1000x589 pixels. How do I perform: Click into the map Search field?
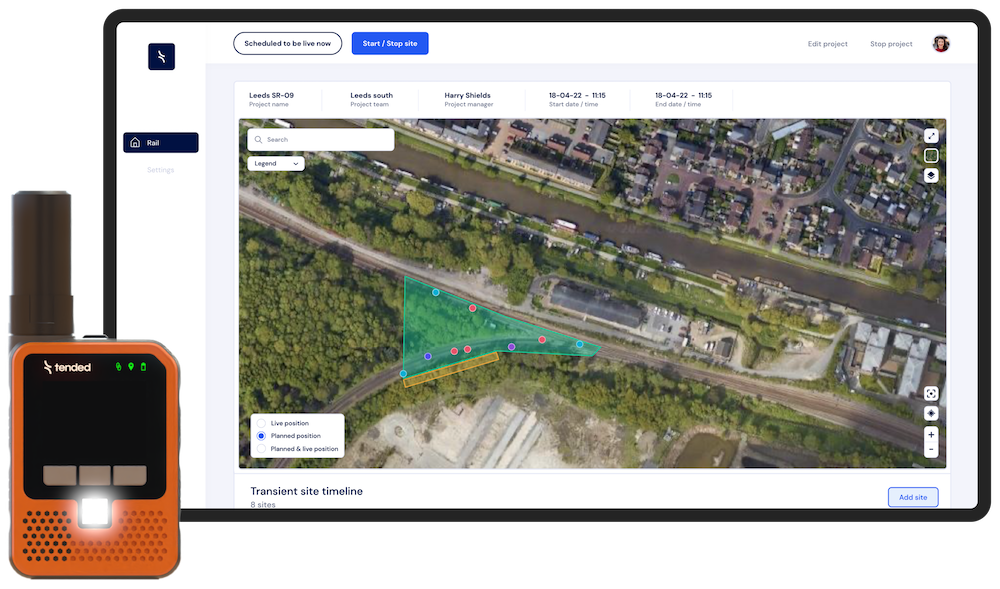pos(321,140)
